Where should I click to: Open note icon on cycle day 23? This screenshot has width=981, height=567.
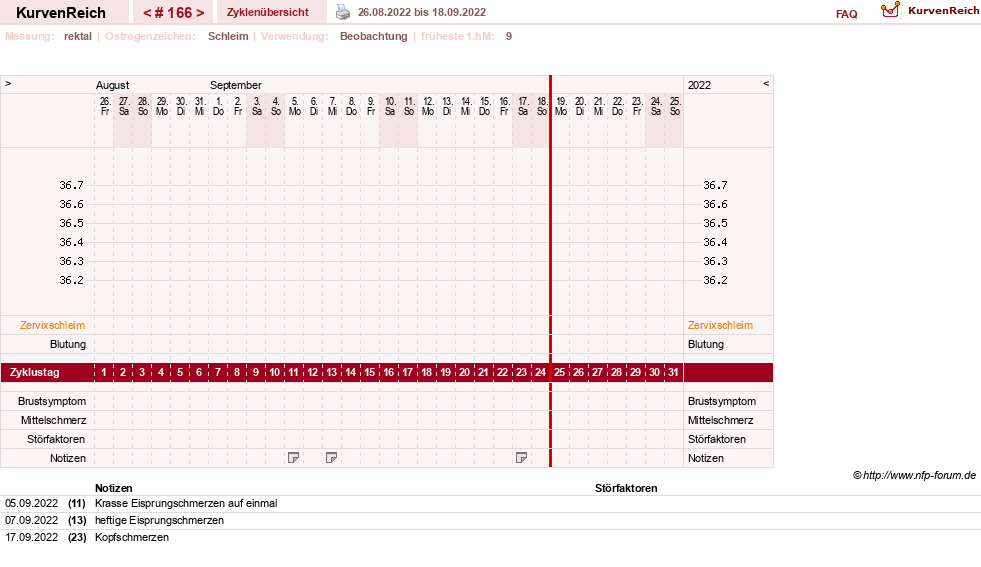(x=521, y=458)
